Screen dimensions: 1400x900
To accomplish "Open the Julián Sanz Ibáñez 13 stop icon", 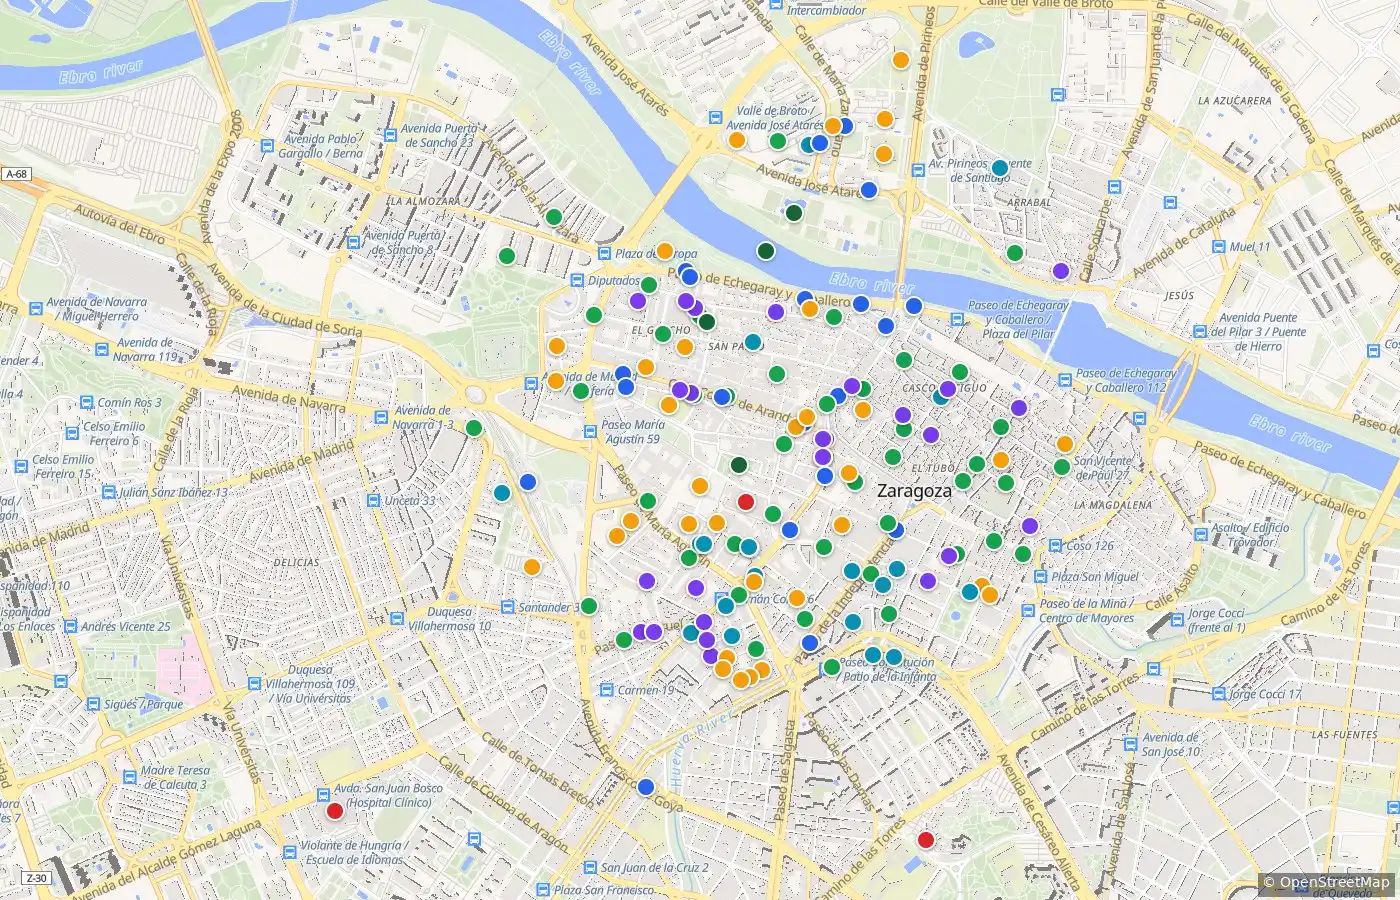I will click(x=108, y=492).
